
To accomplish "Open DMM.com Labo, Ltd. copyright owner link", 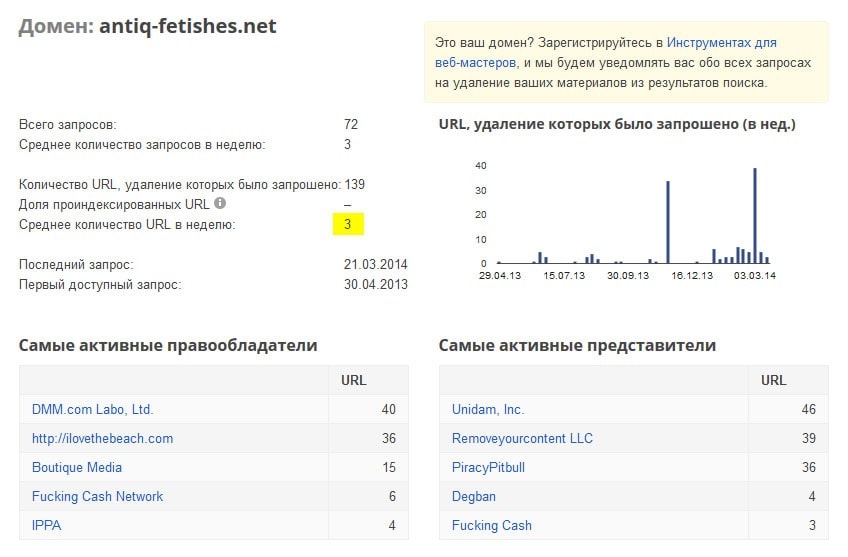I will pyautogui.click(x=92, y=409).
